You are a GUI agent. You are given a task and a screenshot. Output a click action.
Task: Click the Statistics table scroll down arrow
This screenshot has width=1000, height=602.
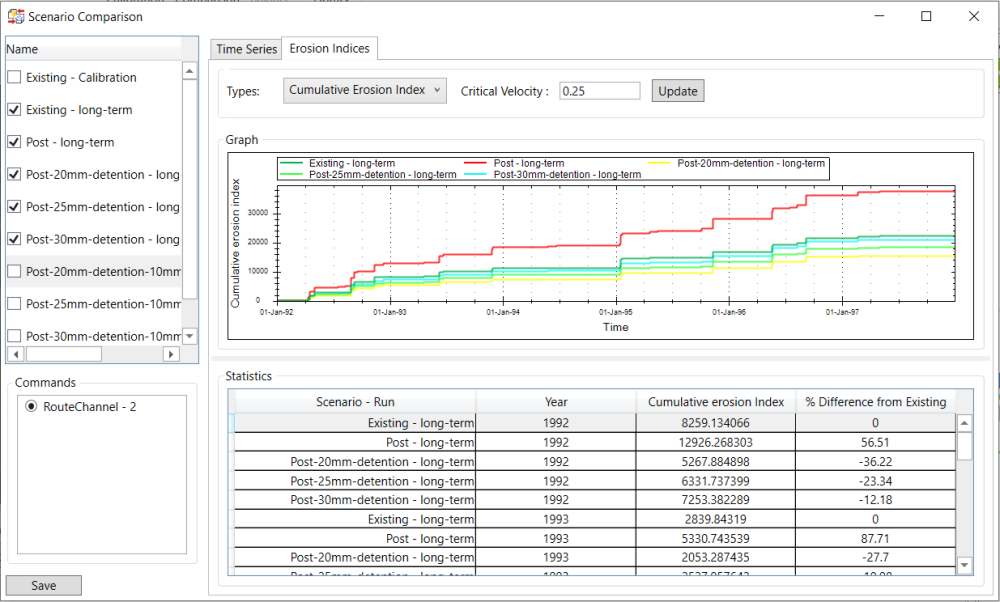pyautogui.click(x=964, y=566)
